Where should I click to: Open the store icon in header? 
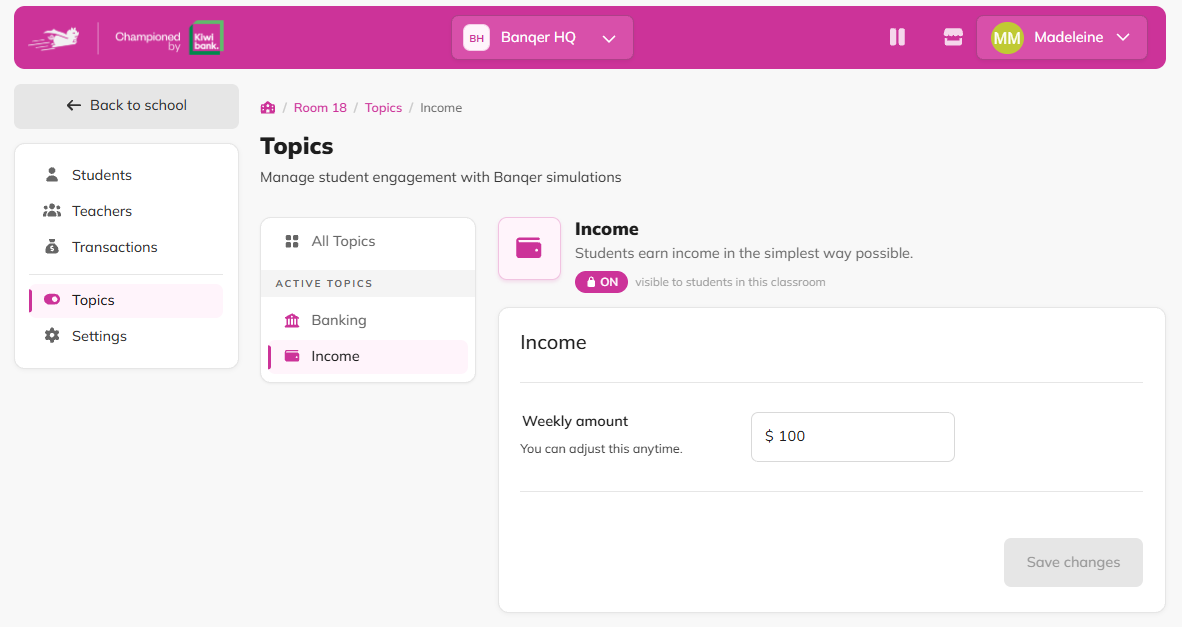point(953,37)
